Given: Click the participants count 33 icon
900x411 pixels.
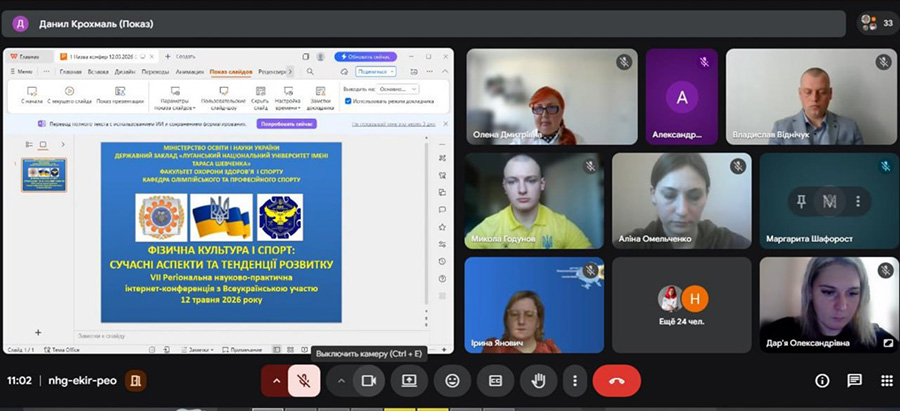Looking at the screenshot, I should click(x=878, y=24).
